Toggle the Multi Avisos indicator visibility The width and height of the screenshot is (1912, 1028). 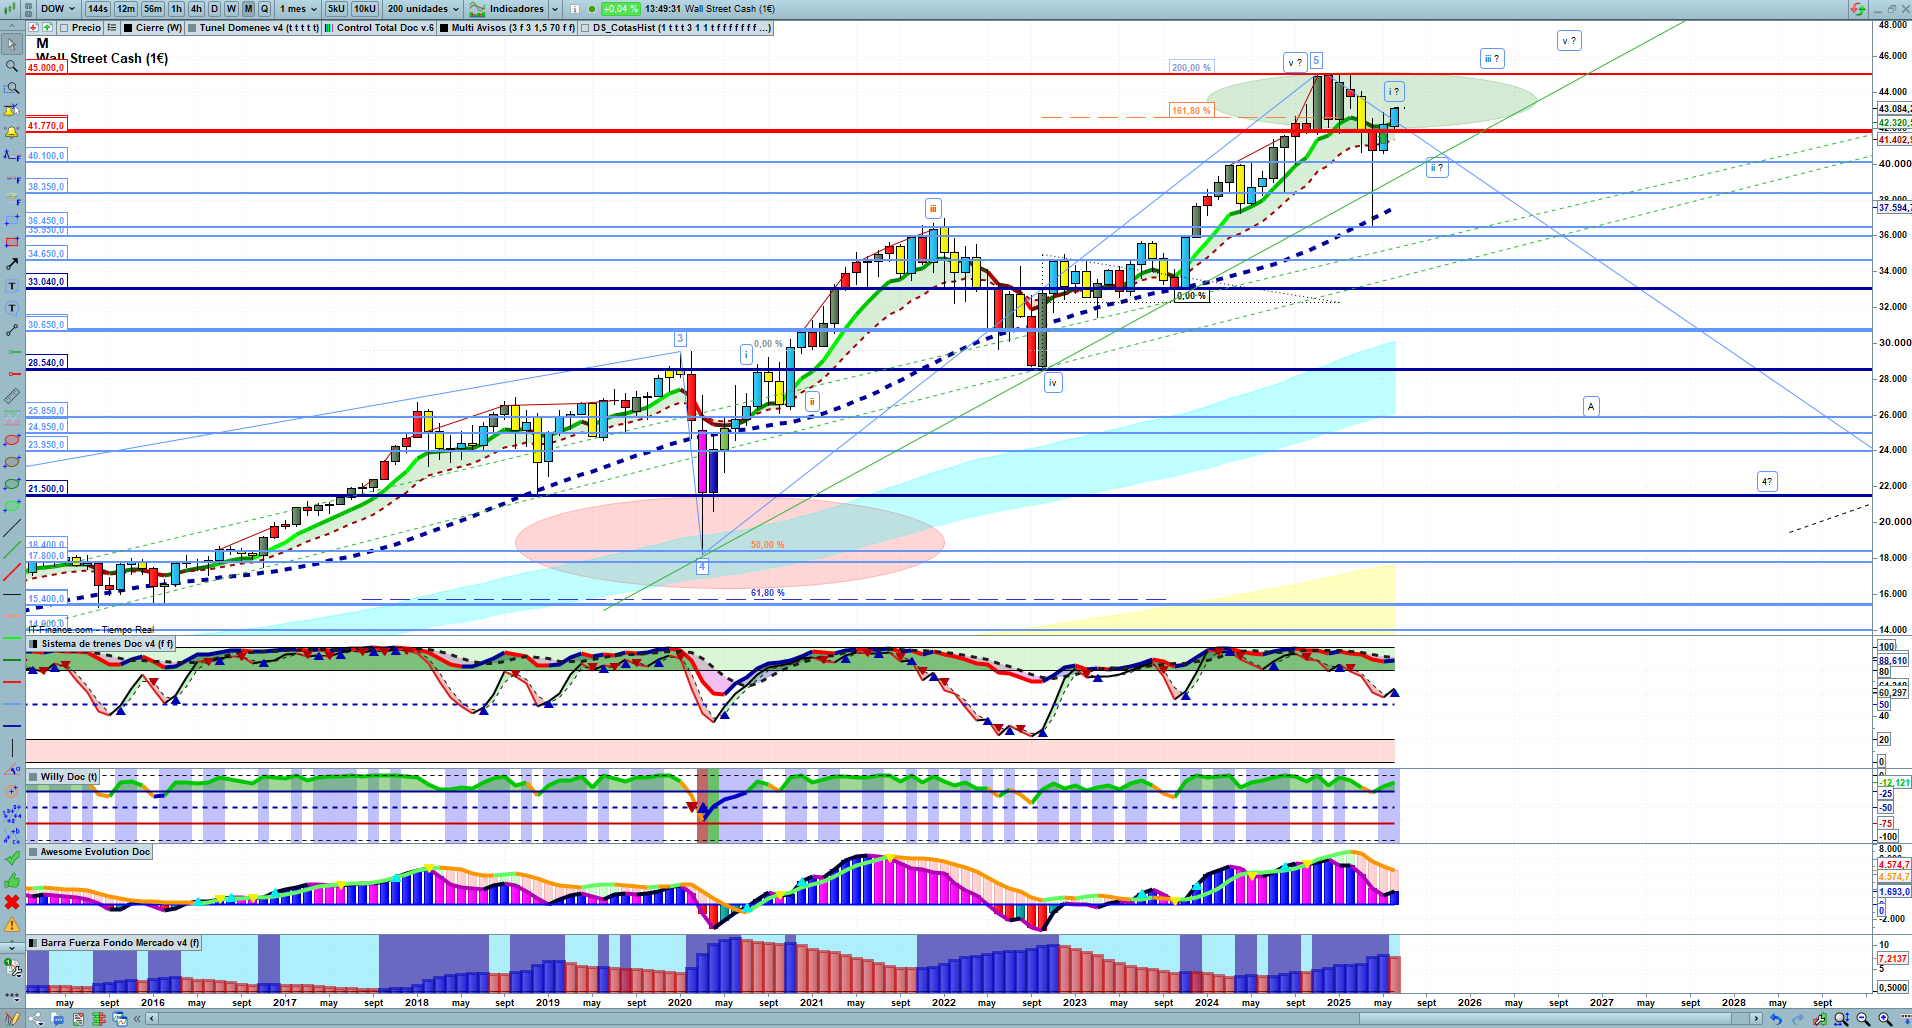(444, 28)
